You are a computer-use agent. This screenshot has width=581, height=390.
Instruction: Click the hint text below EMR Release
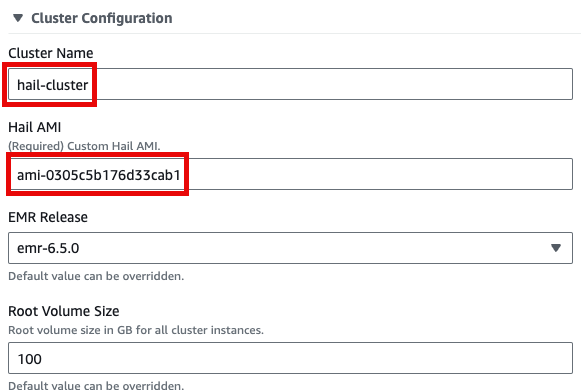tap(96, 276)
